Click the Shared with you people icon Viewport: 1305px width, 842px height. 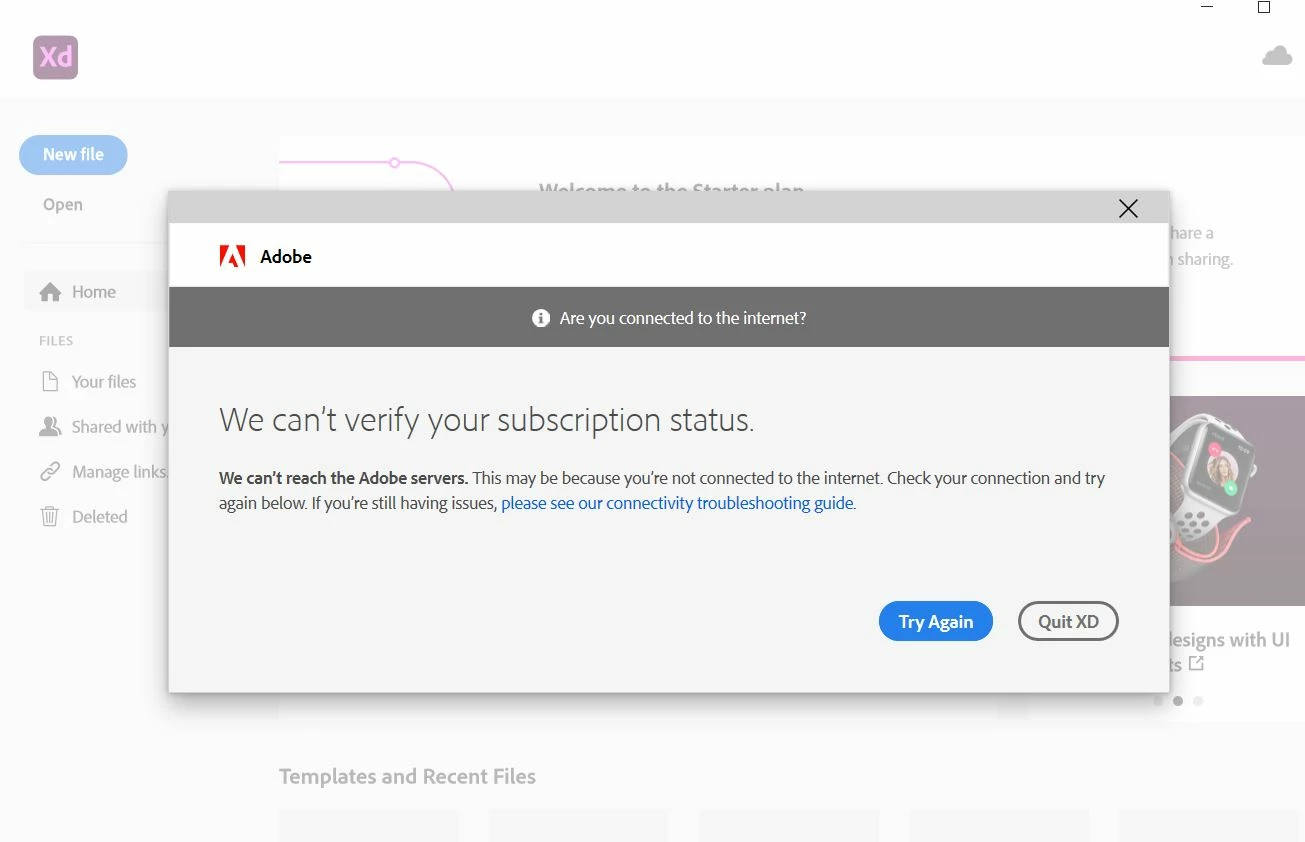(50, 427)
